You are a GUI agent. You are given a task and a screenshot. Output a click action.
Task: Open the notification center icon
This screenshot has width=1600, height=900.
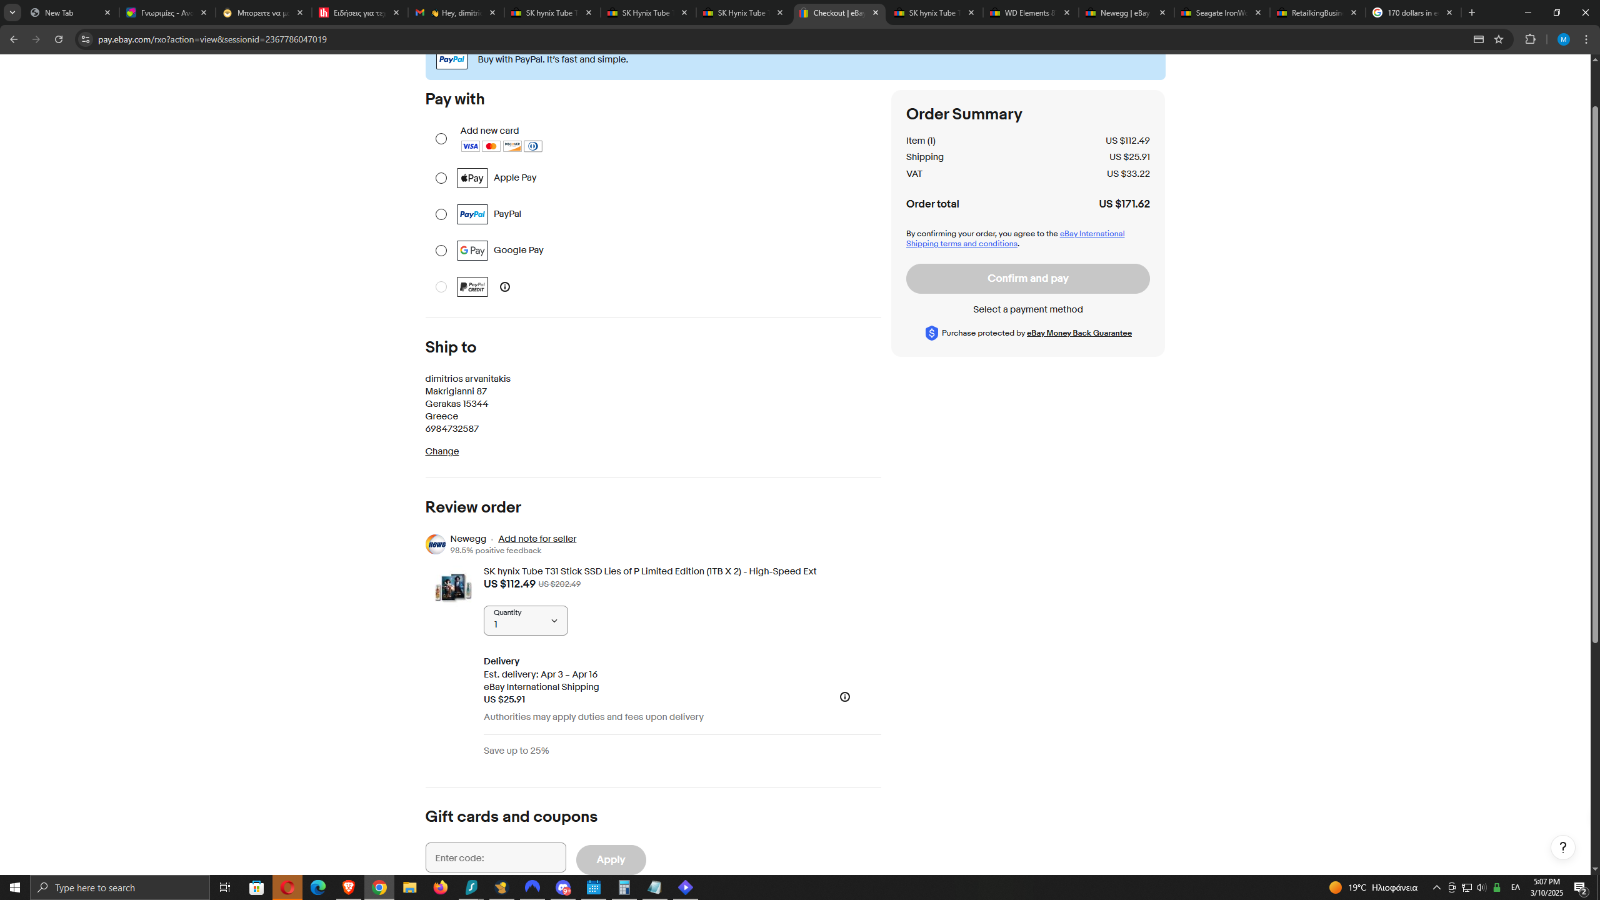tap(1581, 888)
